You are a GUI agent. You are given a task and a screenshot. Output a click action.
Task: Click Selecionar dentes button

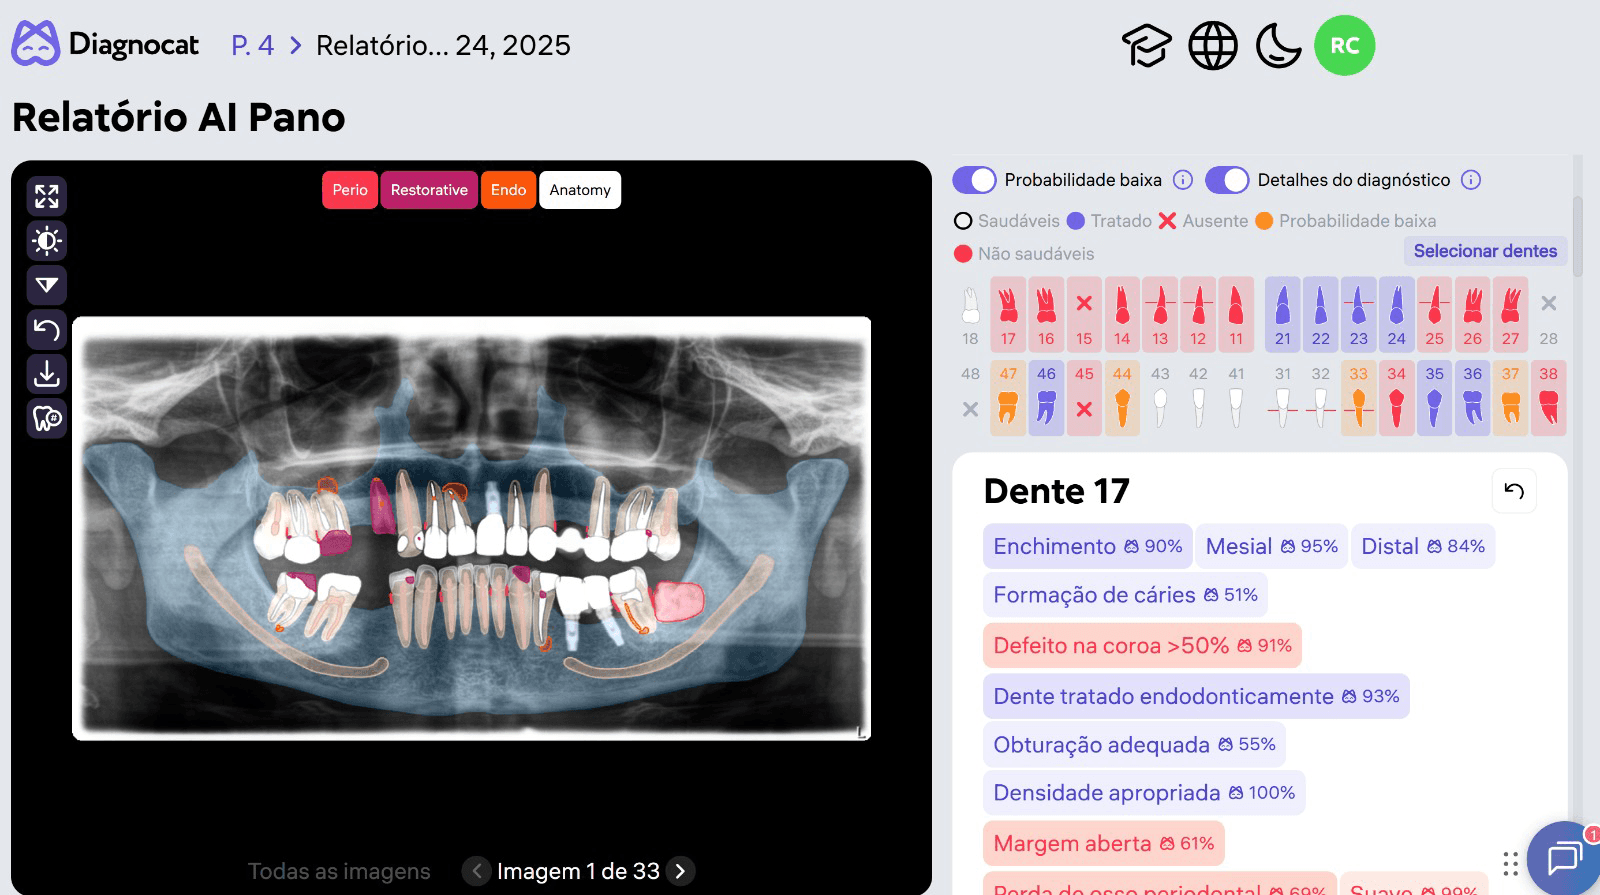coord(1485,251)
